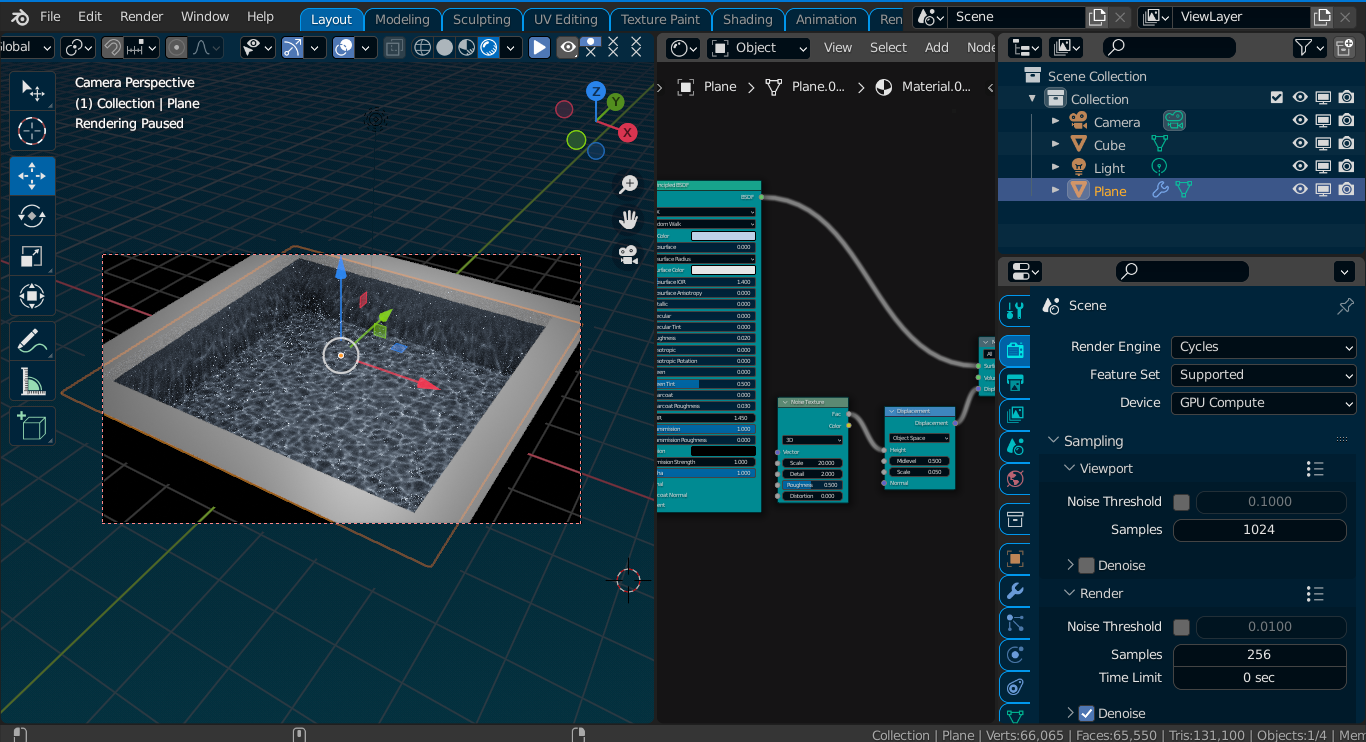Uncheck the Collection exclude checkbox
This screenshot has height=742, width=1366.
coord(1276,98)
